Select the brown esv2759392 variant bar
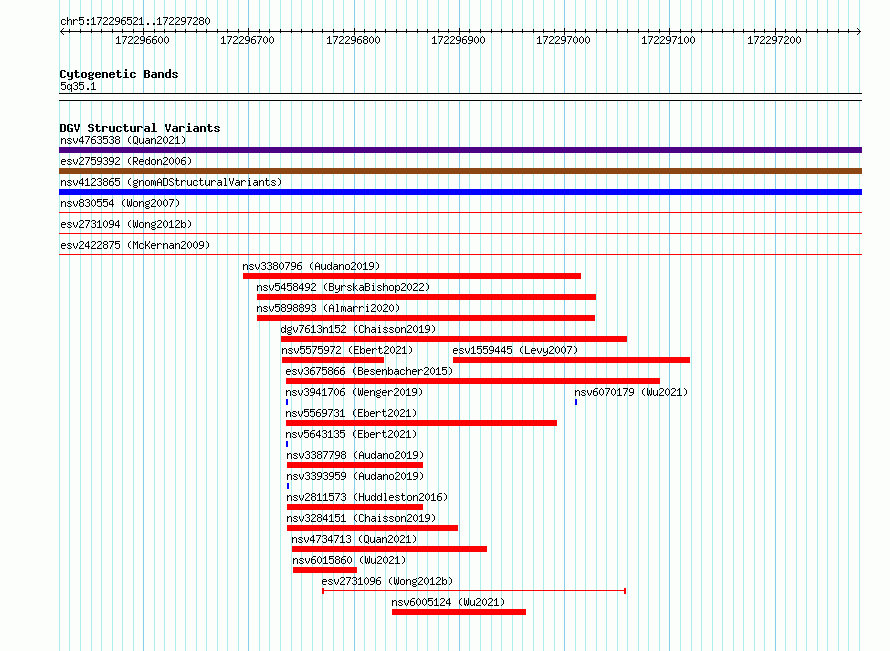This screenshot has width=890, height=651. [460, 171]
